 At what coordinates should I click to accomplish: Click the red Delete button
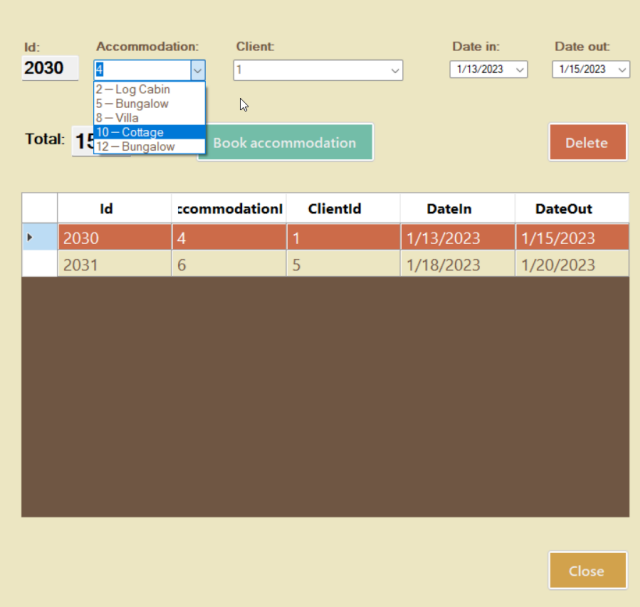(x=587, y=142)
